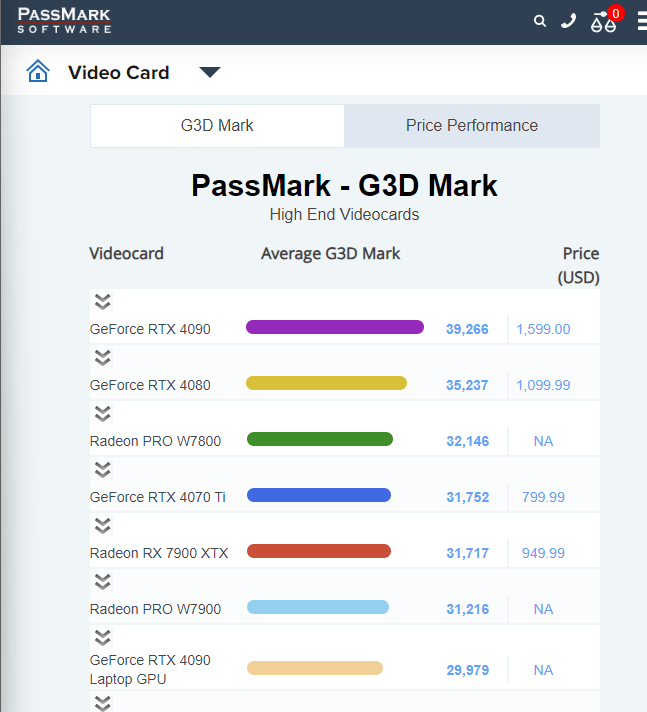
Task: Open the GeForce RTX 4090 link
Action: pos(150,329)
